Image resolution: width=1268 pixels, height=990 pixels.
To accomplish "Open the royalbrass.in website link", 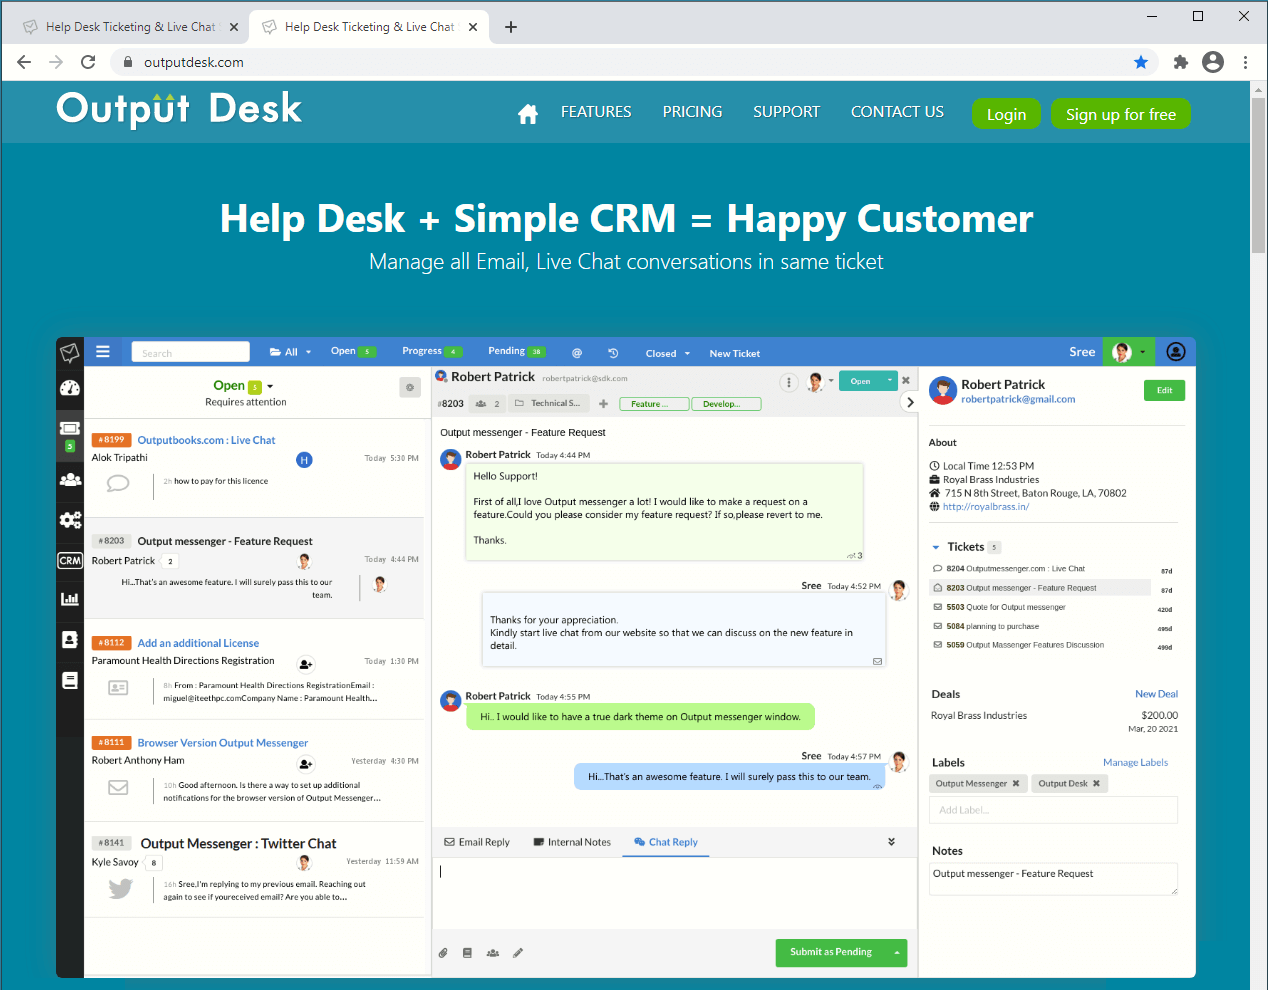I will (985, 507).
